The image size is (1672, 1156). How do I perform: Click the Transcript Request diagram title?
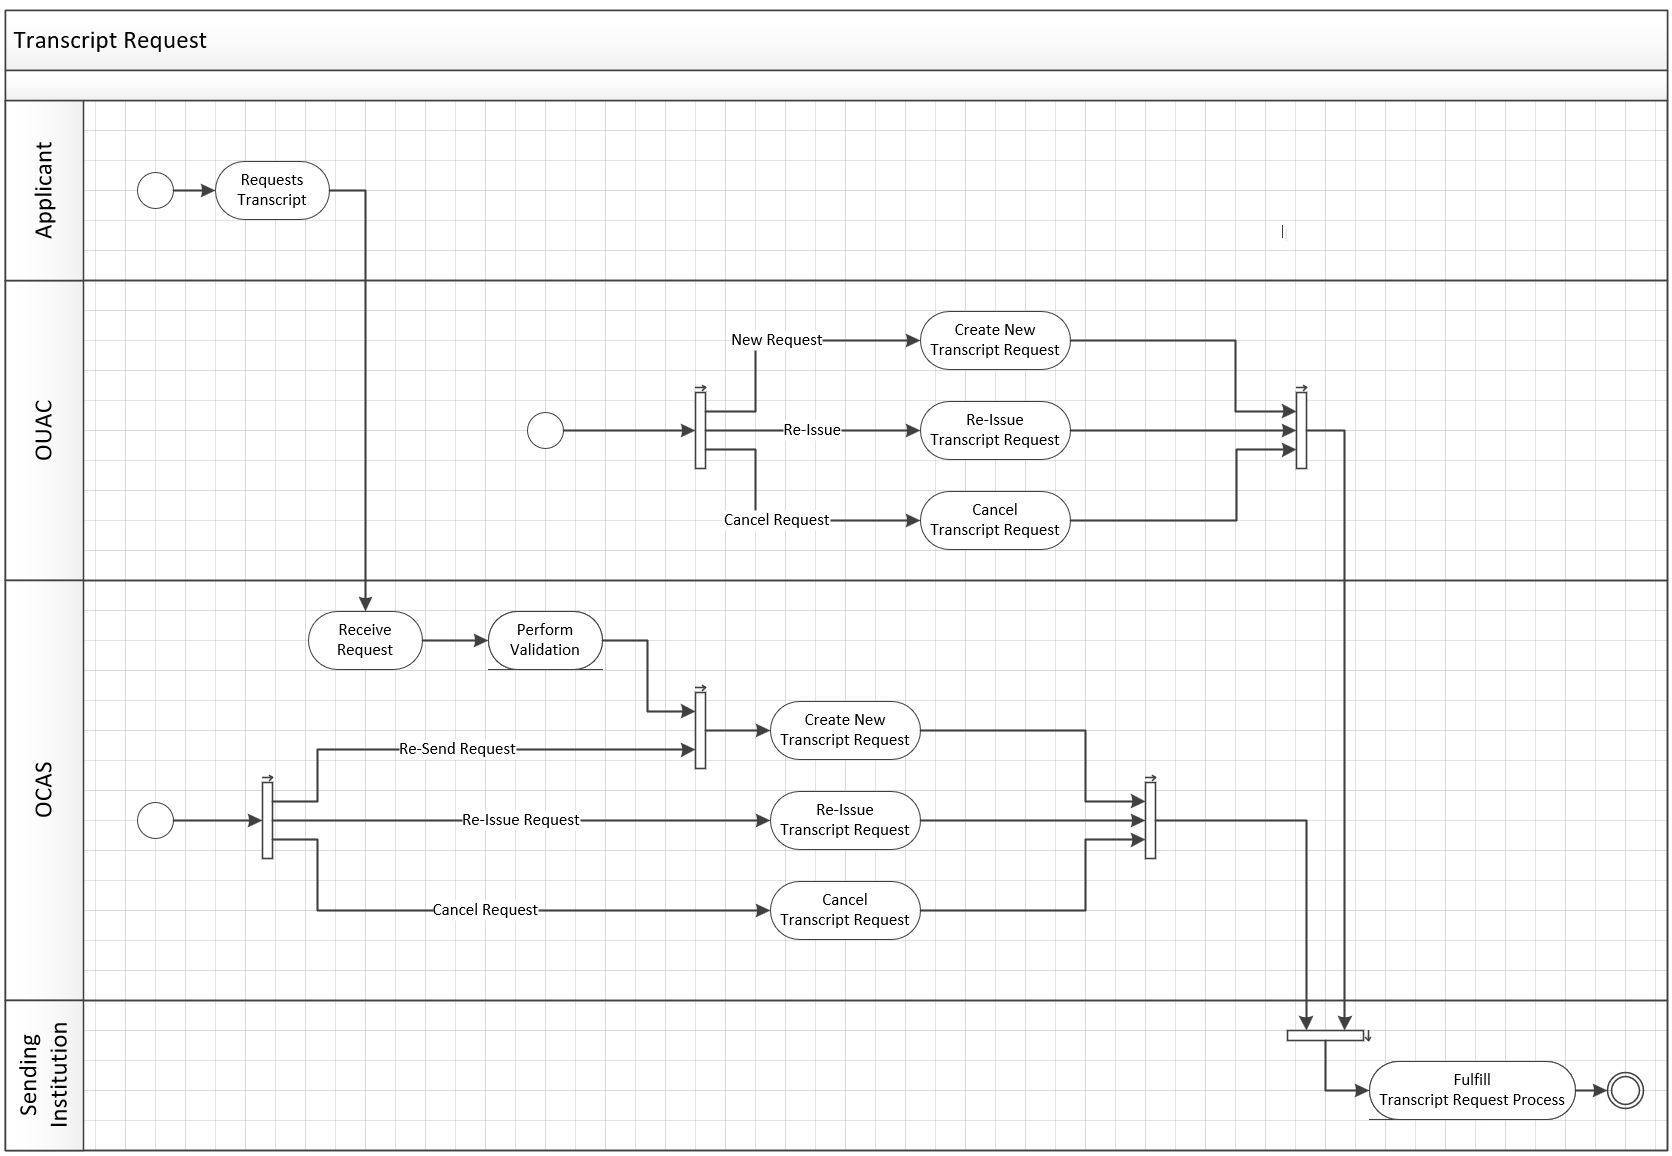pos(110,40)
